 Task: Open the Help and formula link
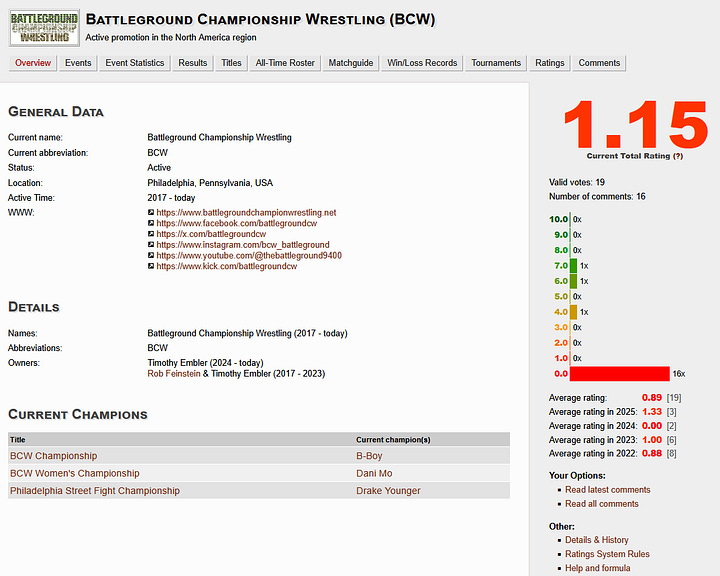(597, 568)
